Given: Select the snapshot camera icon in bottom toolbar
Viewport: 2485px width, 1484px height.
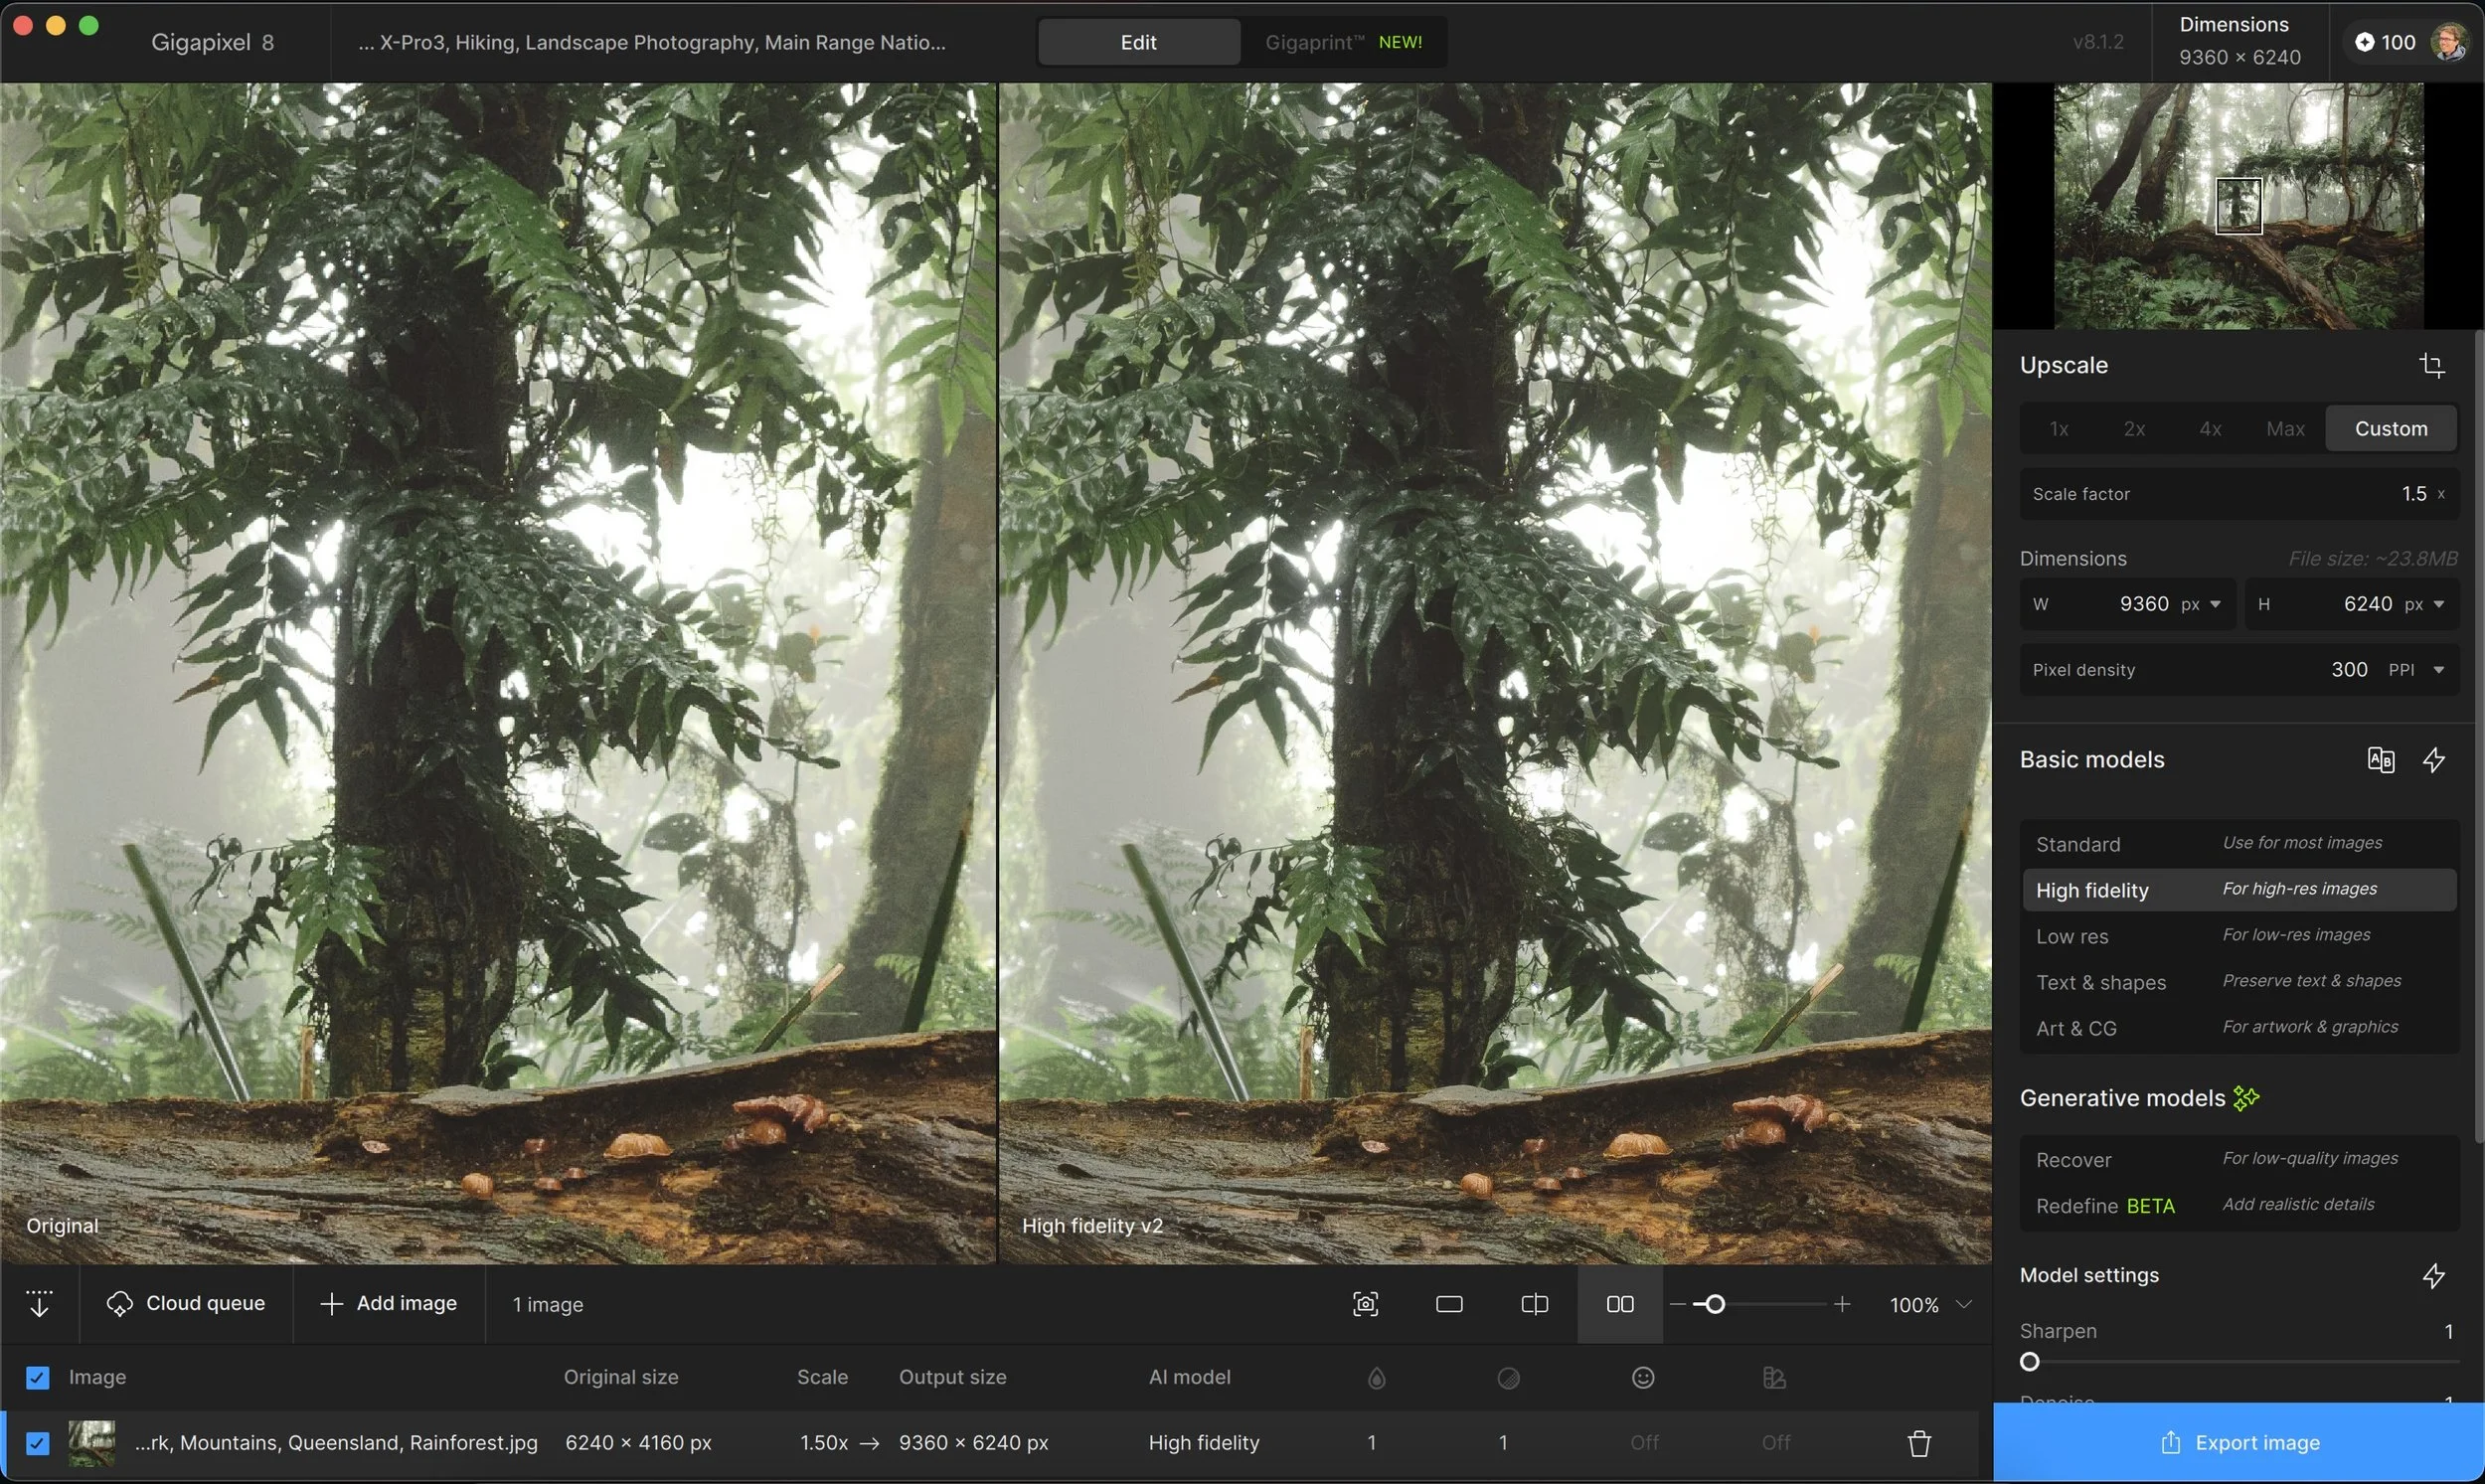Looking at the screenshot, I should point(1363,1304).
